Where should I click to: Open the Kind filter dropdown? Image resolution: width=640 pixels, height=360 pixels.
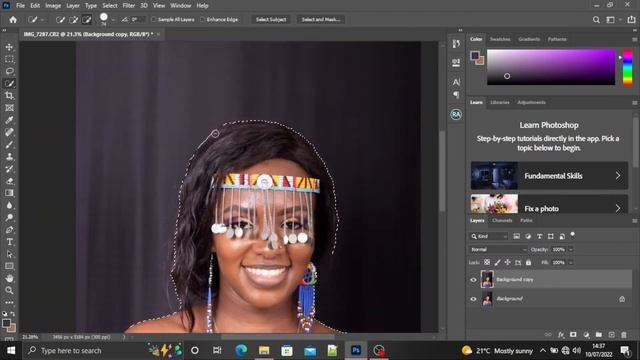pos(489,236)
